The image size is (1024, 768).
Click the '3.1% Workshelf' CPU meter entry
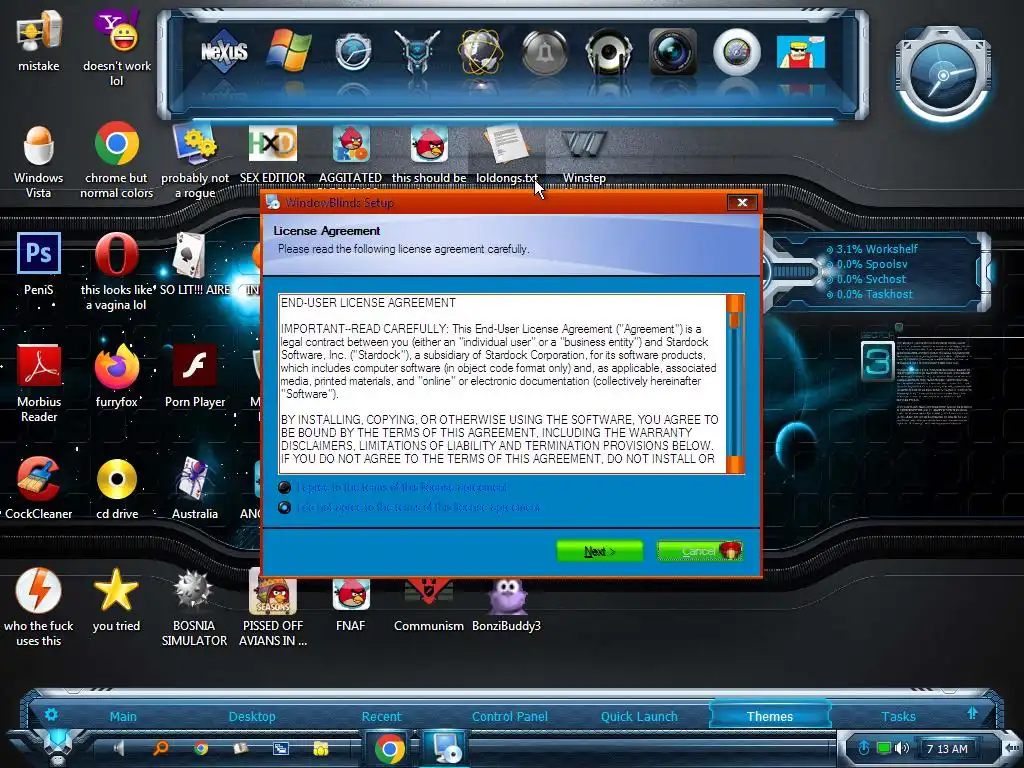click(x=872, y=249)
